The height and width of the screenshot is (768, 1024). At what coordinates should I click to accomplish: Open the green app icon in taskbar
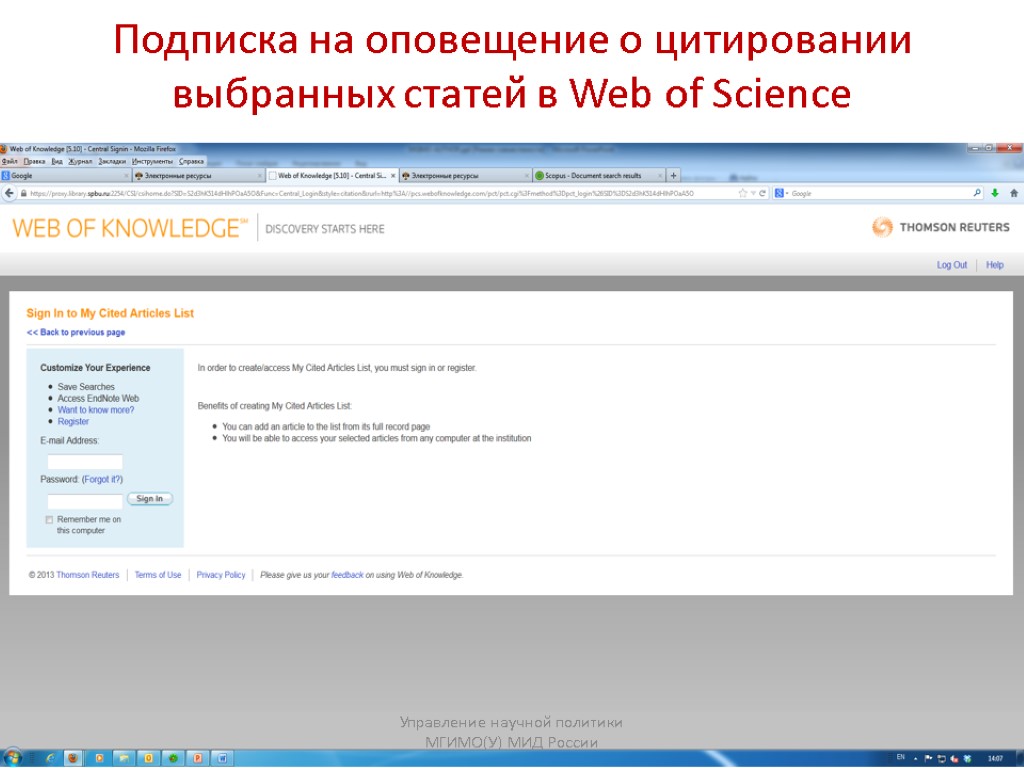click(x=173, y=758)
